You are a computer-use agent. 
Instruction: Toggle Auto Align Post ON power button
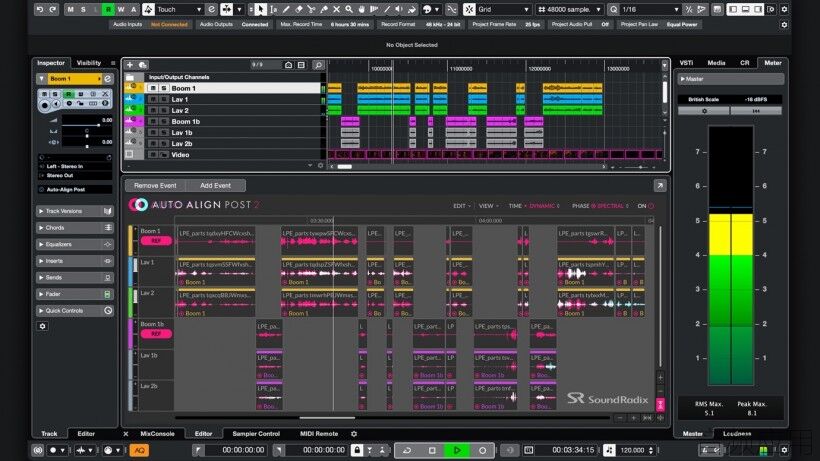(x=651, y=206)
